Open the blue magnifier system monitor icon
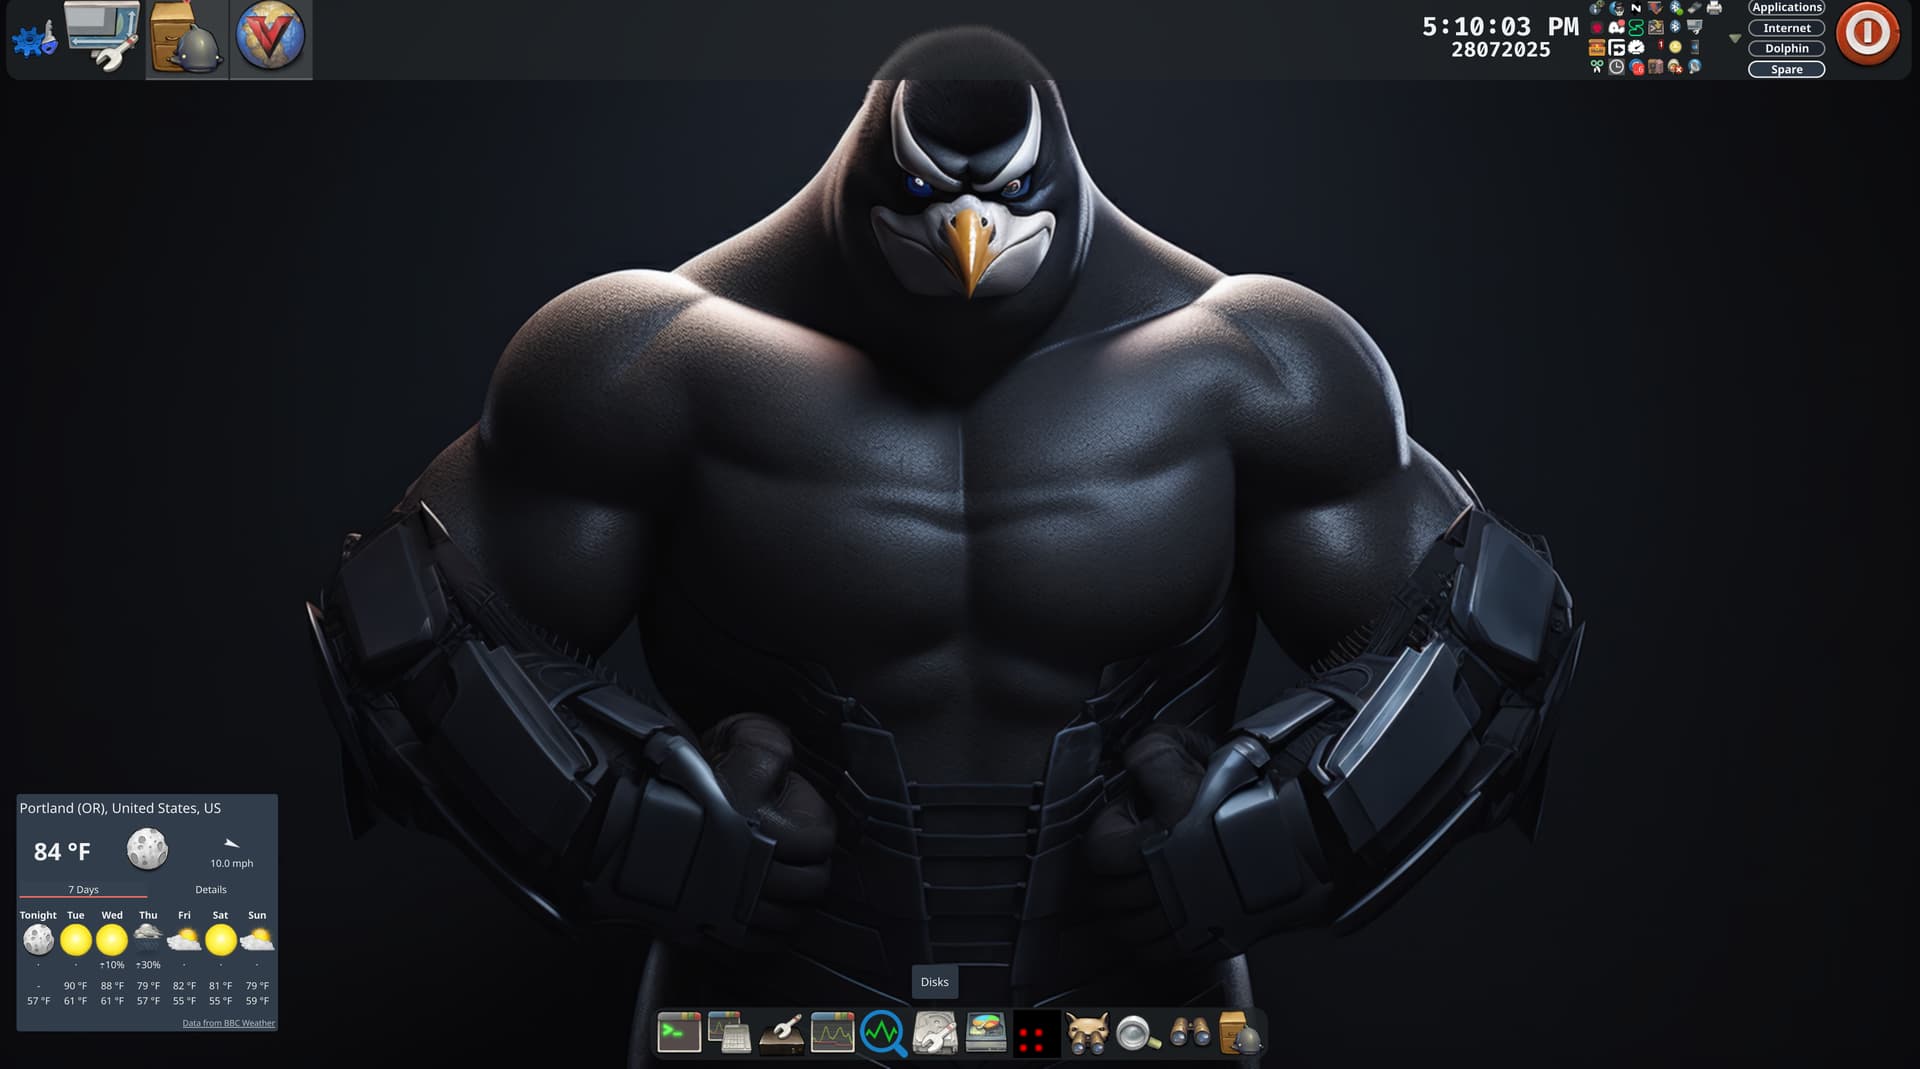This screenshot has width=1920, height=1069. pos(883,1033)
